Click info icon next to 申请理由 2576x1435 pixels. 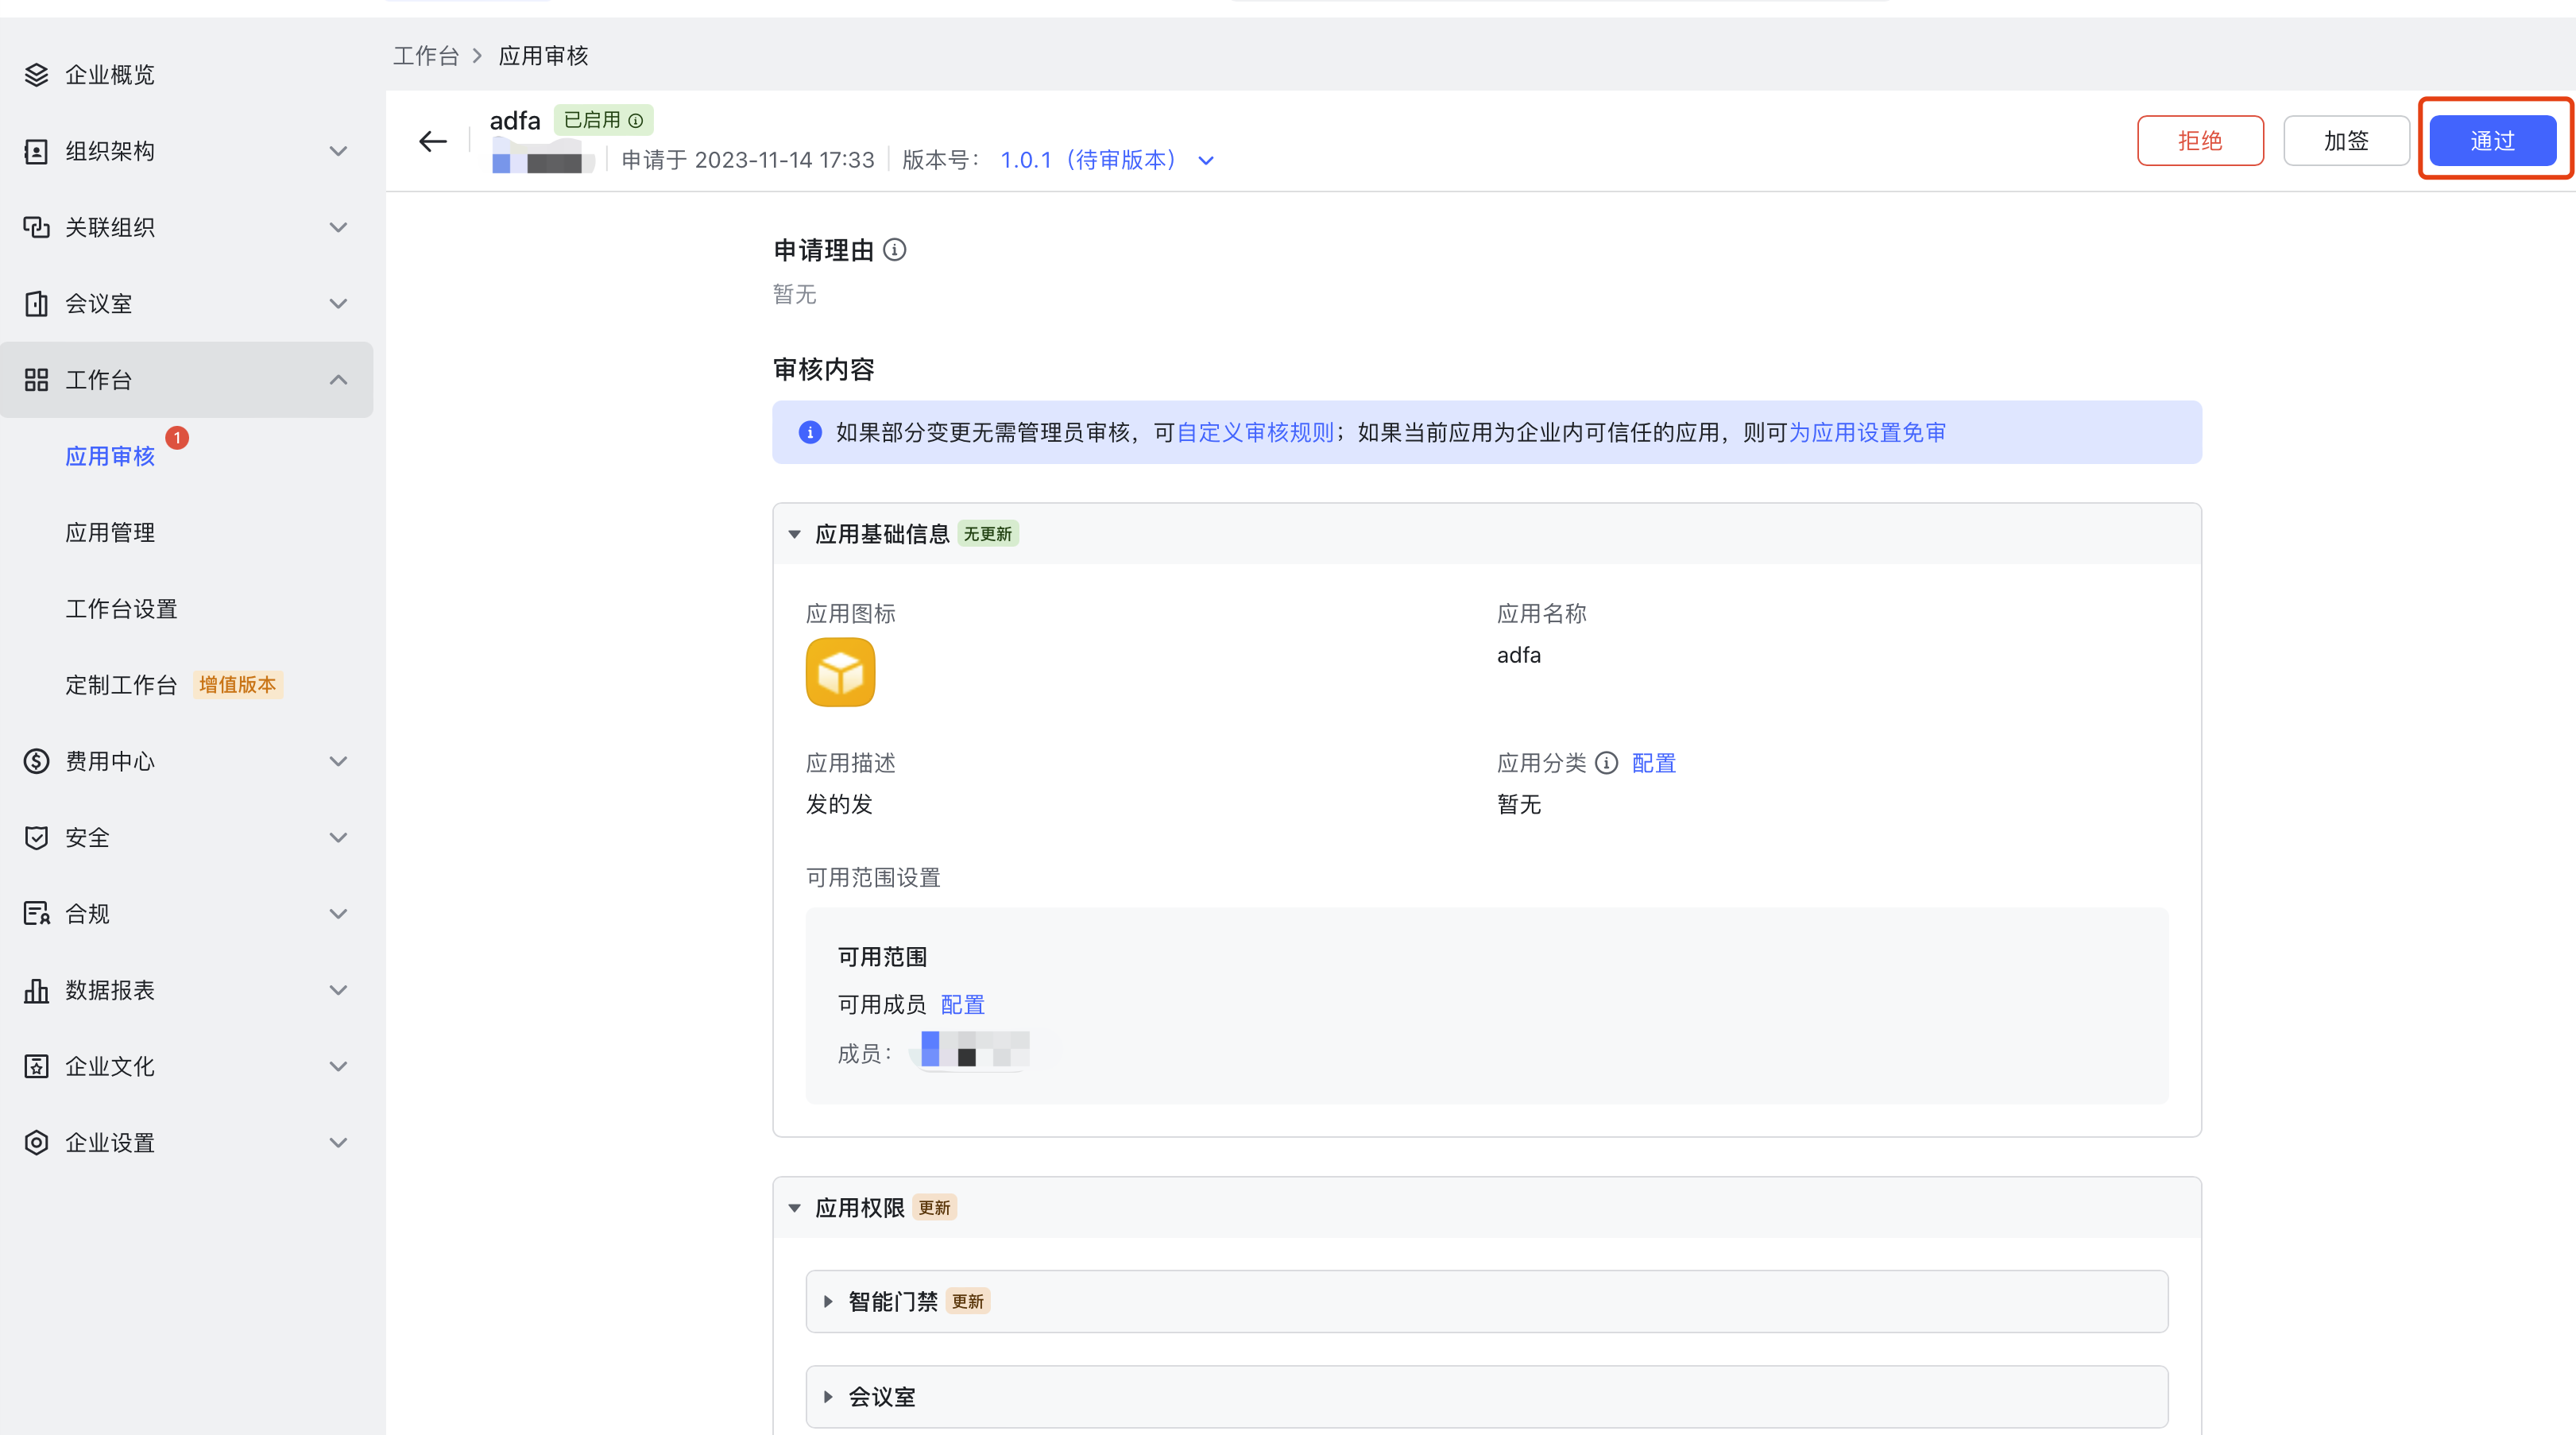click(x=895, y=249)
